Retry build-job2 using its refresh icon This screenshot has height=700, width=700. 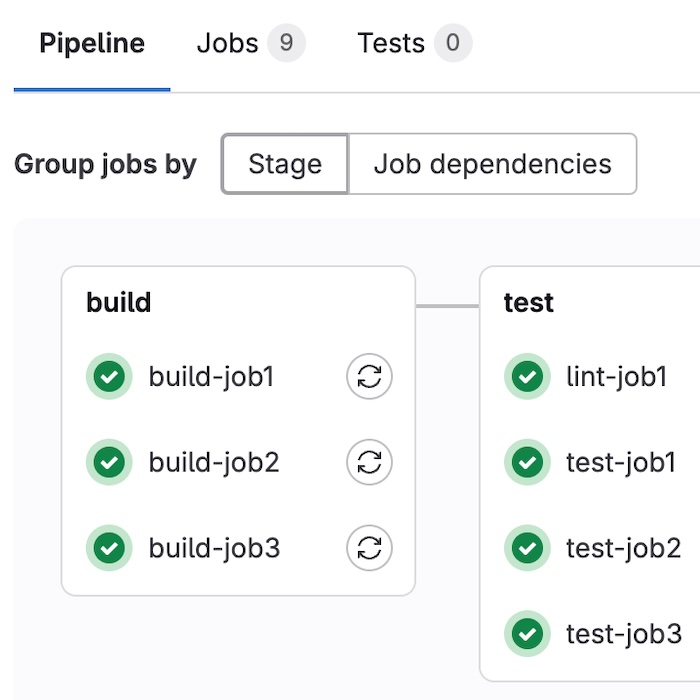coord(369,462)
